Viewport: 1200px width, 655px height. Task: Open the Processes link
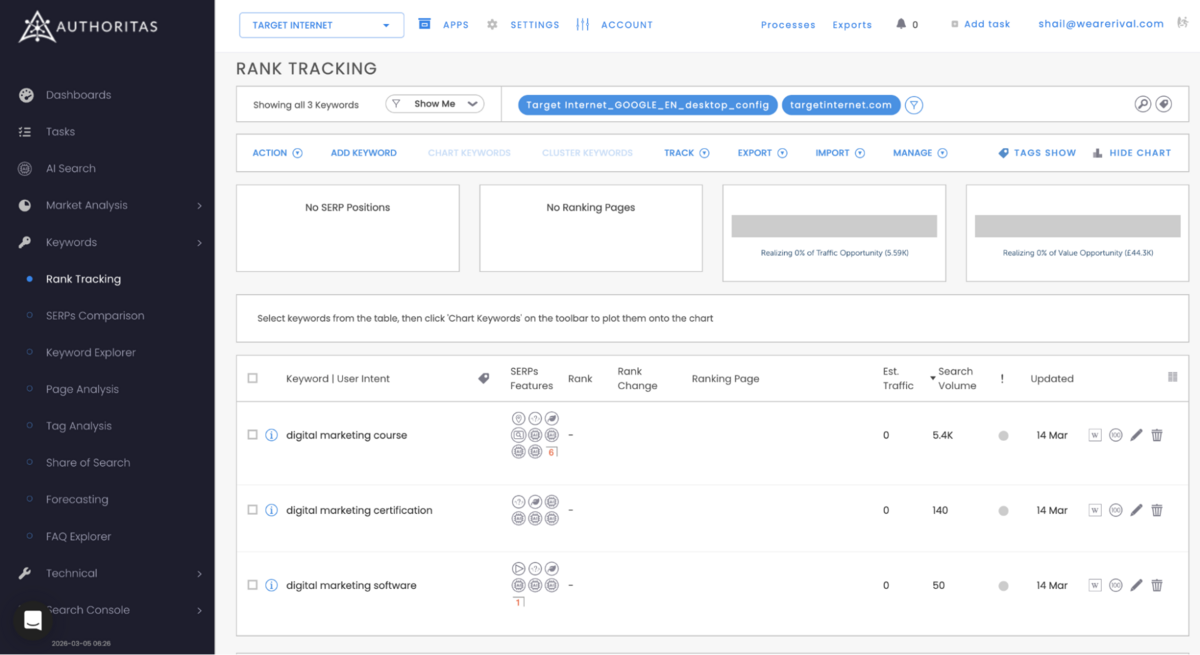[x=788, y=25]
